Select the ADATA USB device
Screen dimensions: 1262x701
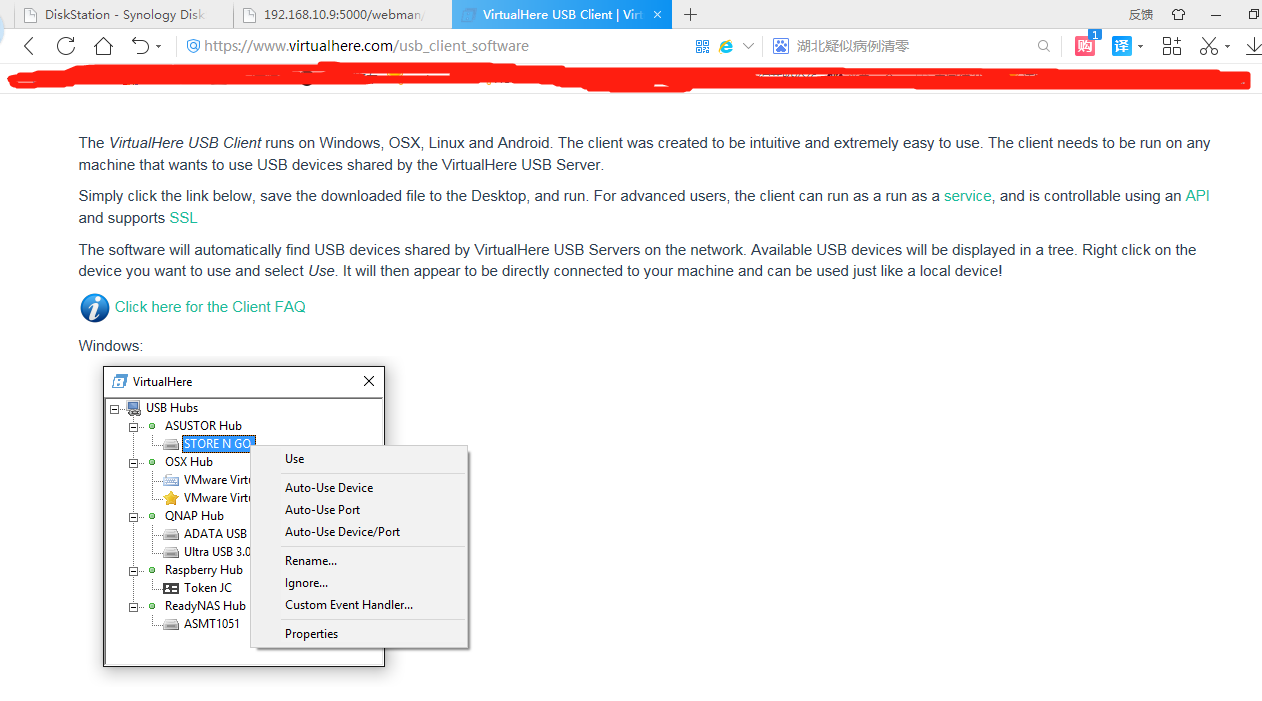215,534
